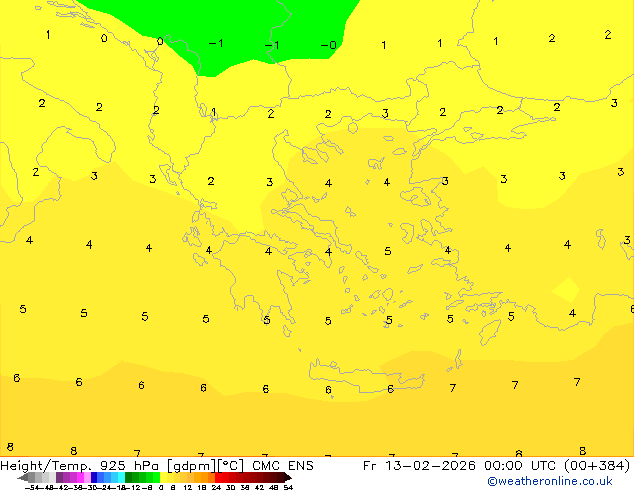634x490 pixels.
Task: Select the "(00+384)" forecast hour text
Action: [x=596, y=466]
